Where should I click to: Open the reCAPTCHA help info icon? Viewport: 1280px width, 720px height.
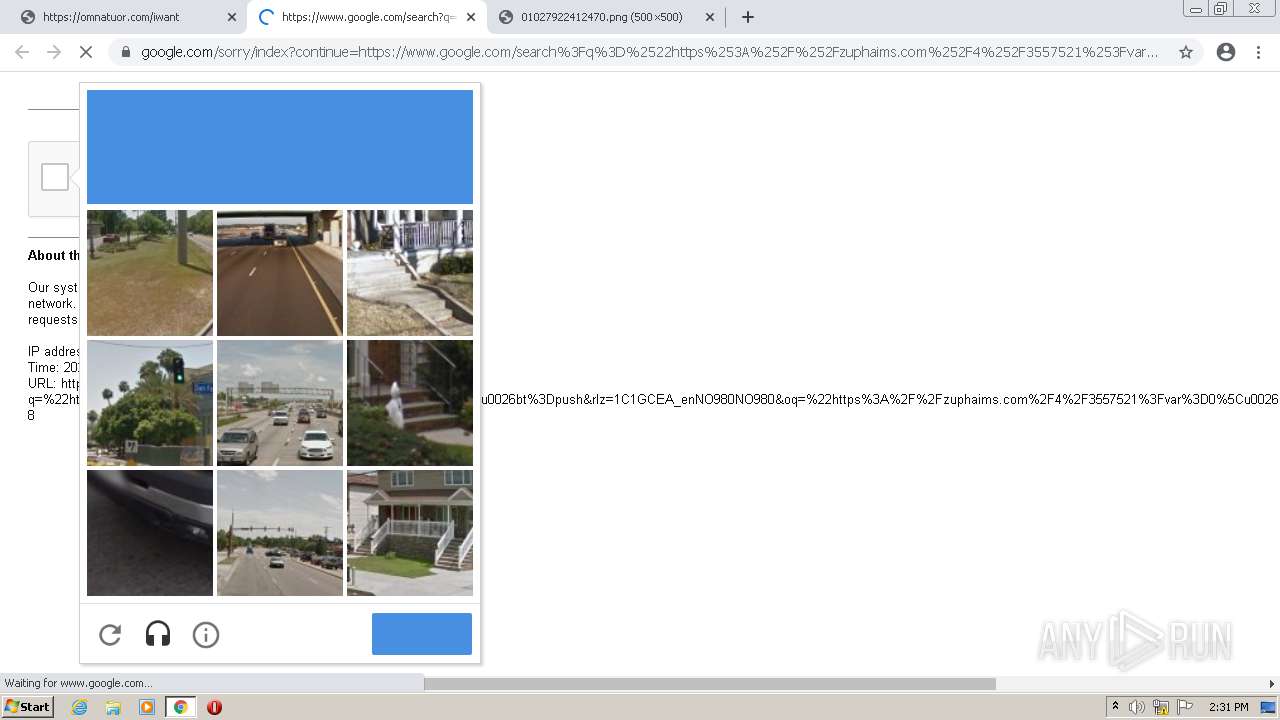(206, 635)
